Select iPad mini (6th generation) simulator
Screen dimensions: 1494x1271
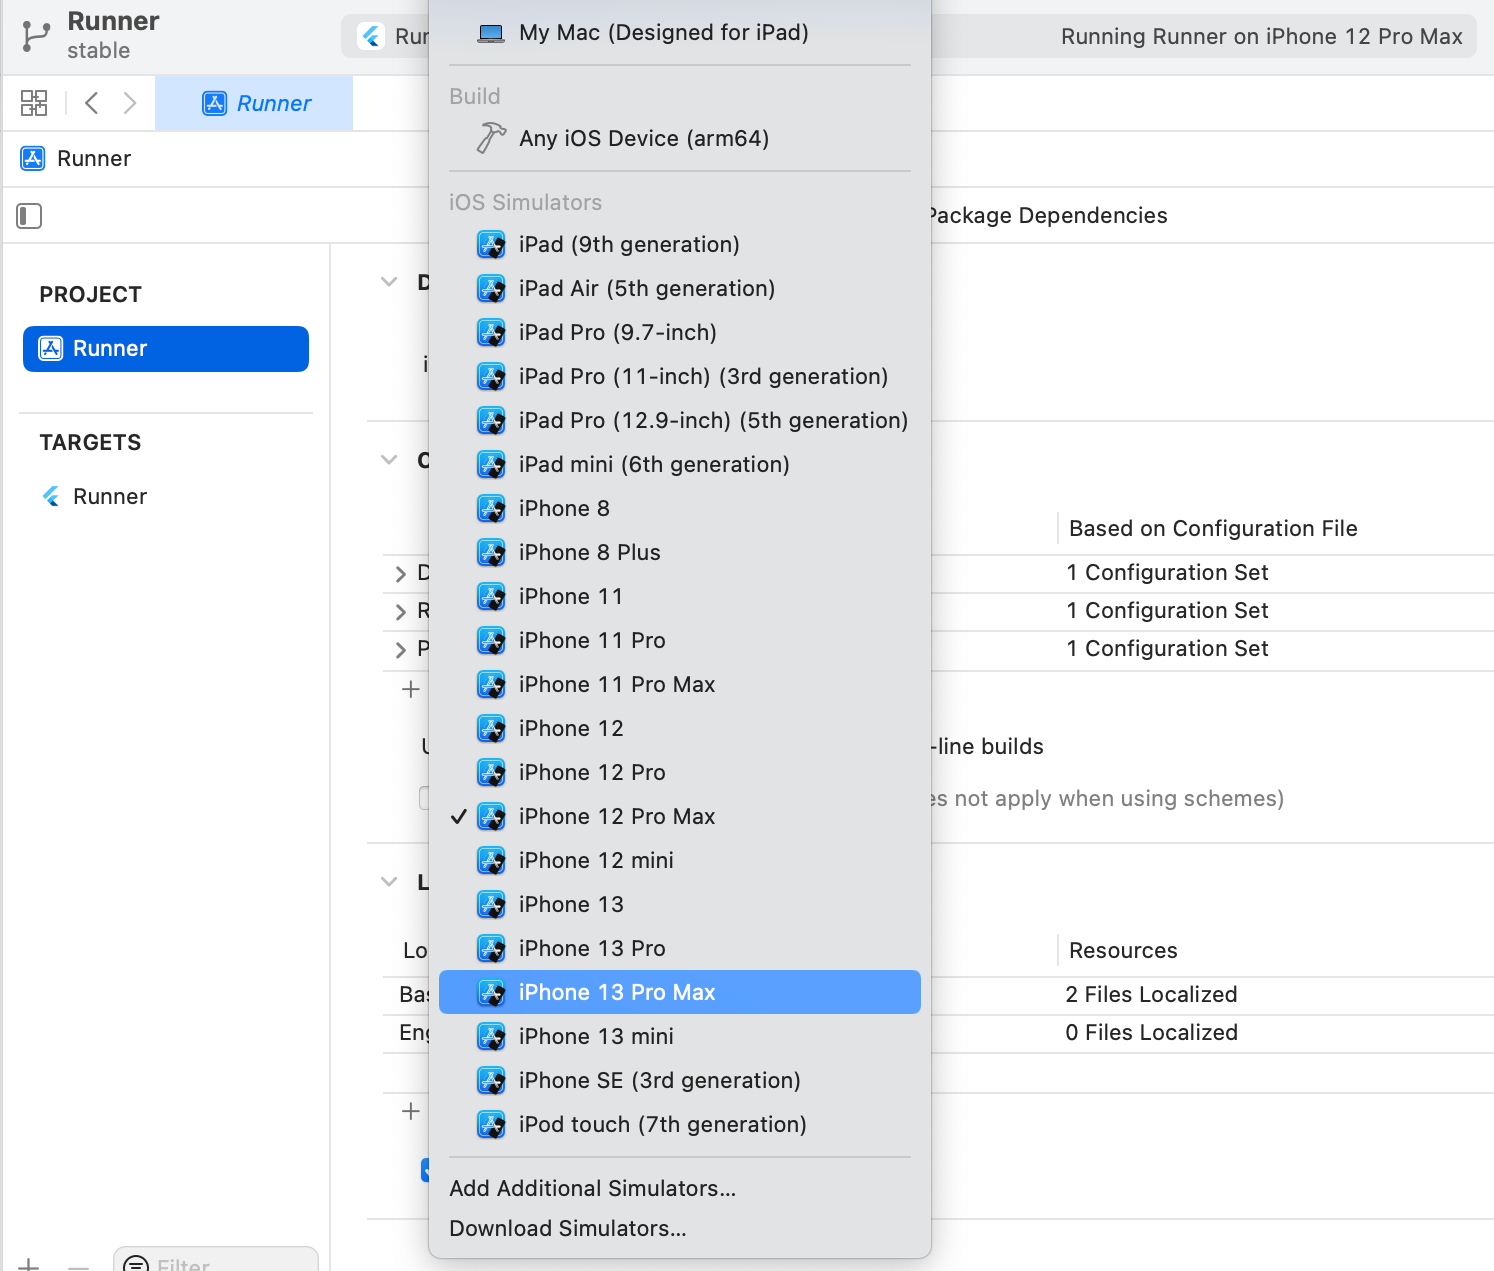tap(679, 464)
